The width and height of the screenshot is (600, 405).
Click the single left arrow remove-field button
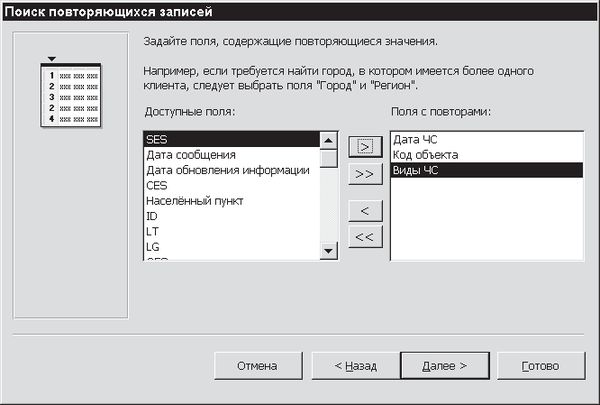coord(365,210)
